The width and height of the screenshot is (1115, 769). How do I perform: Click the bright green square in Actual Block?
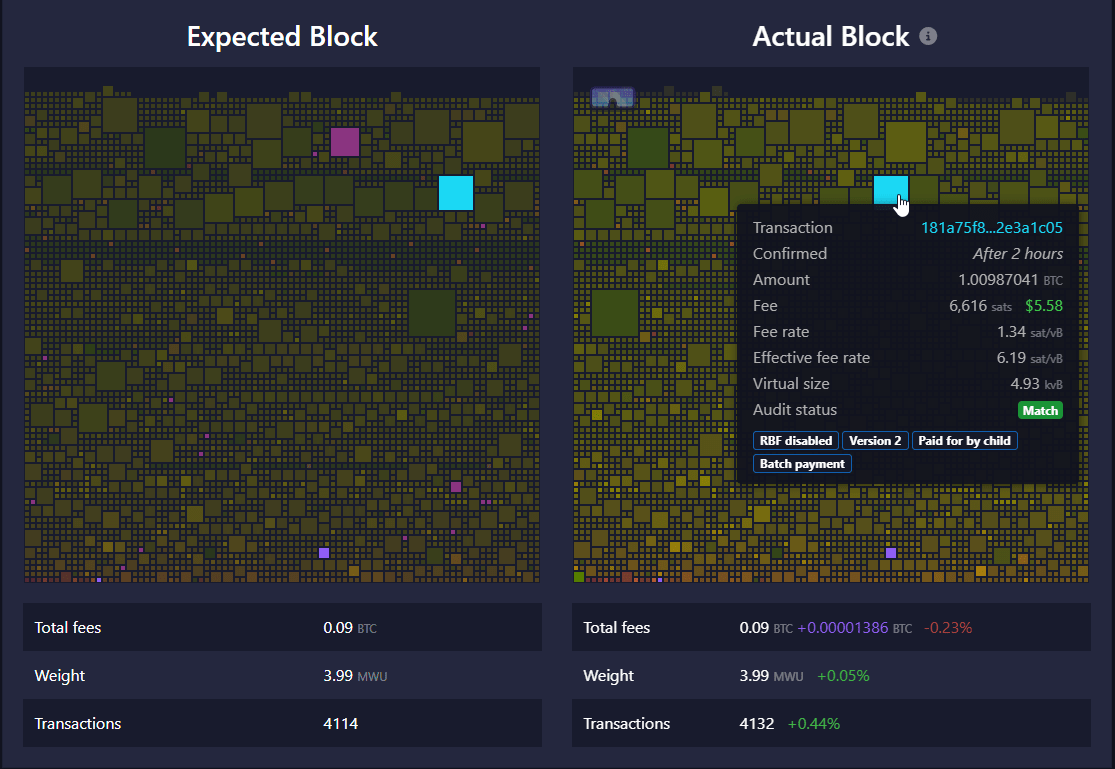[x=579, y=576]
